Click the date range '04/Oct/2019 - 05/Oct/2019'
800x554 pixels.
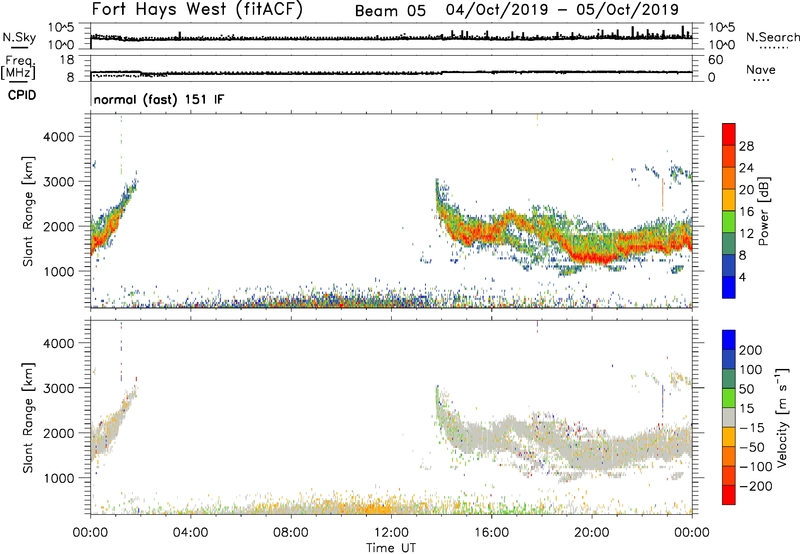(562, 10)
